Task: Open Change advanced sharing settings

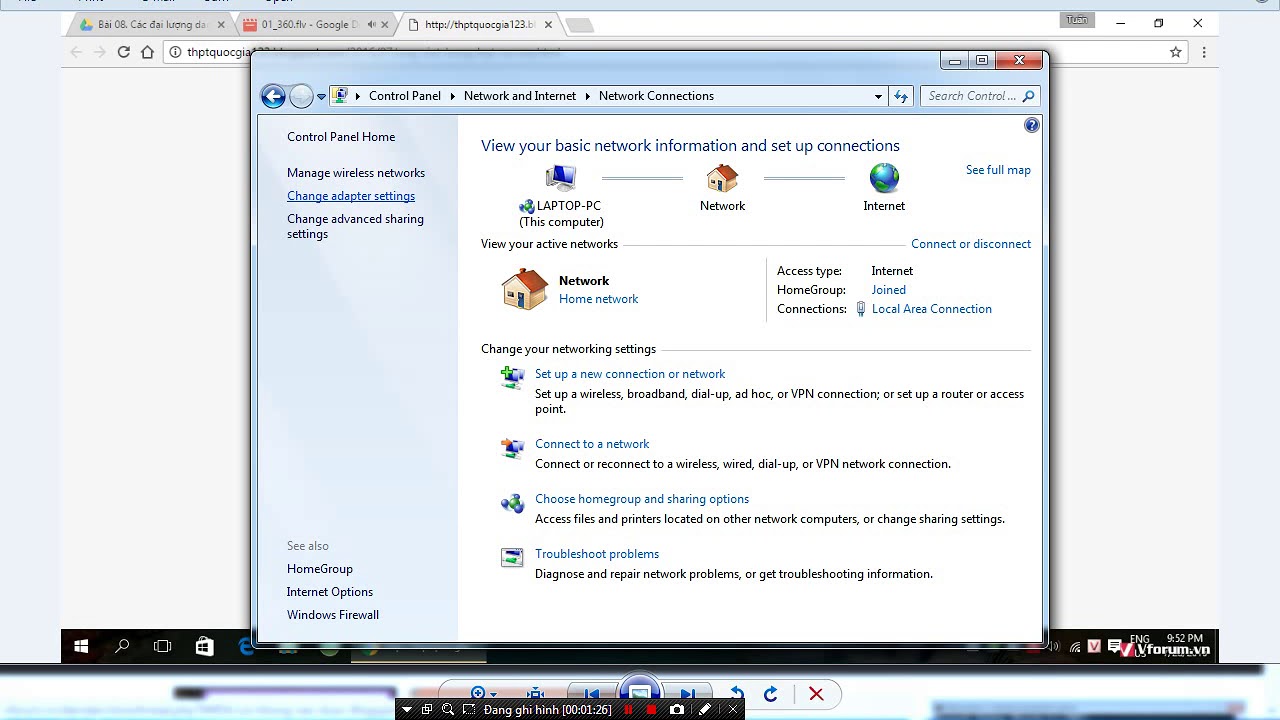Action: point(355,226)
